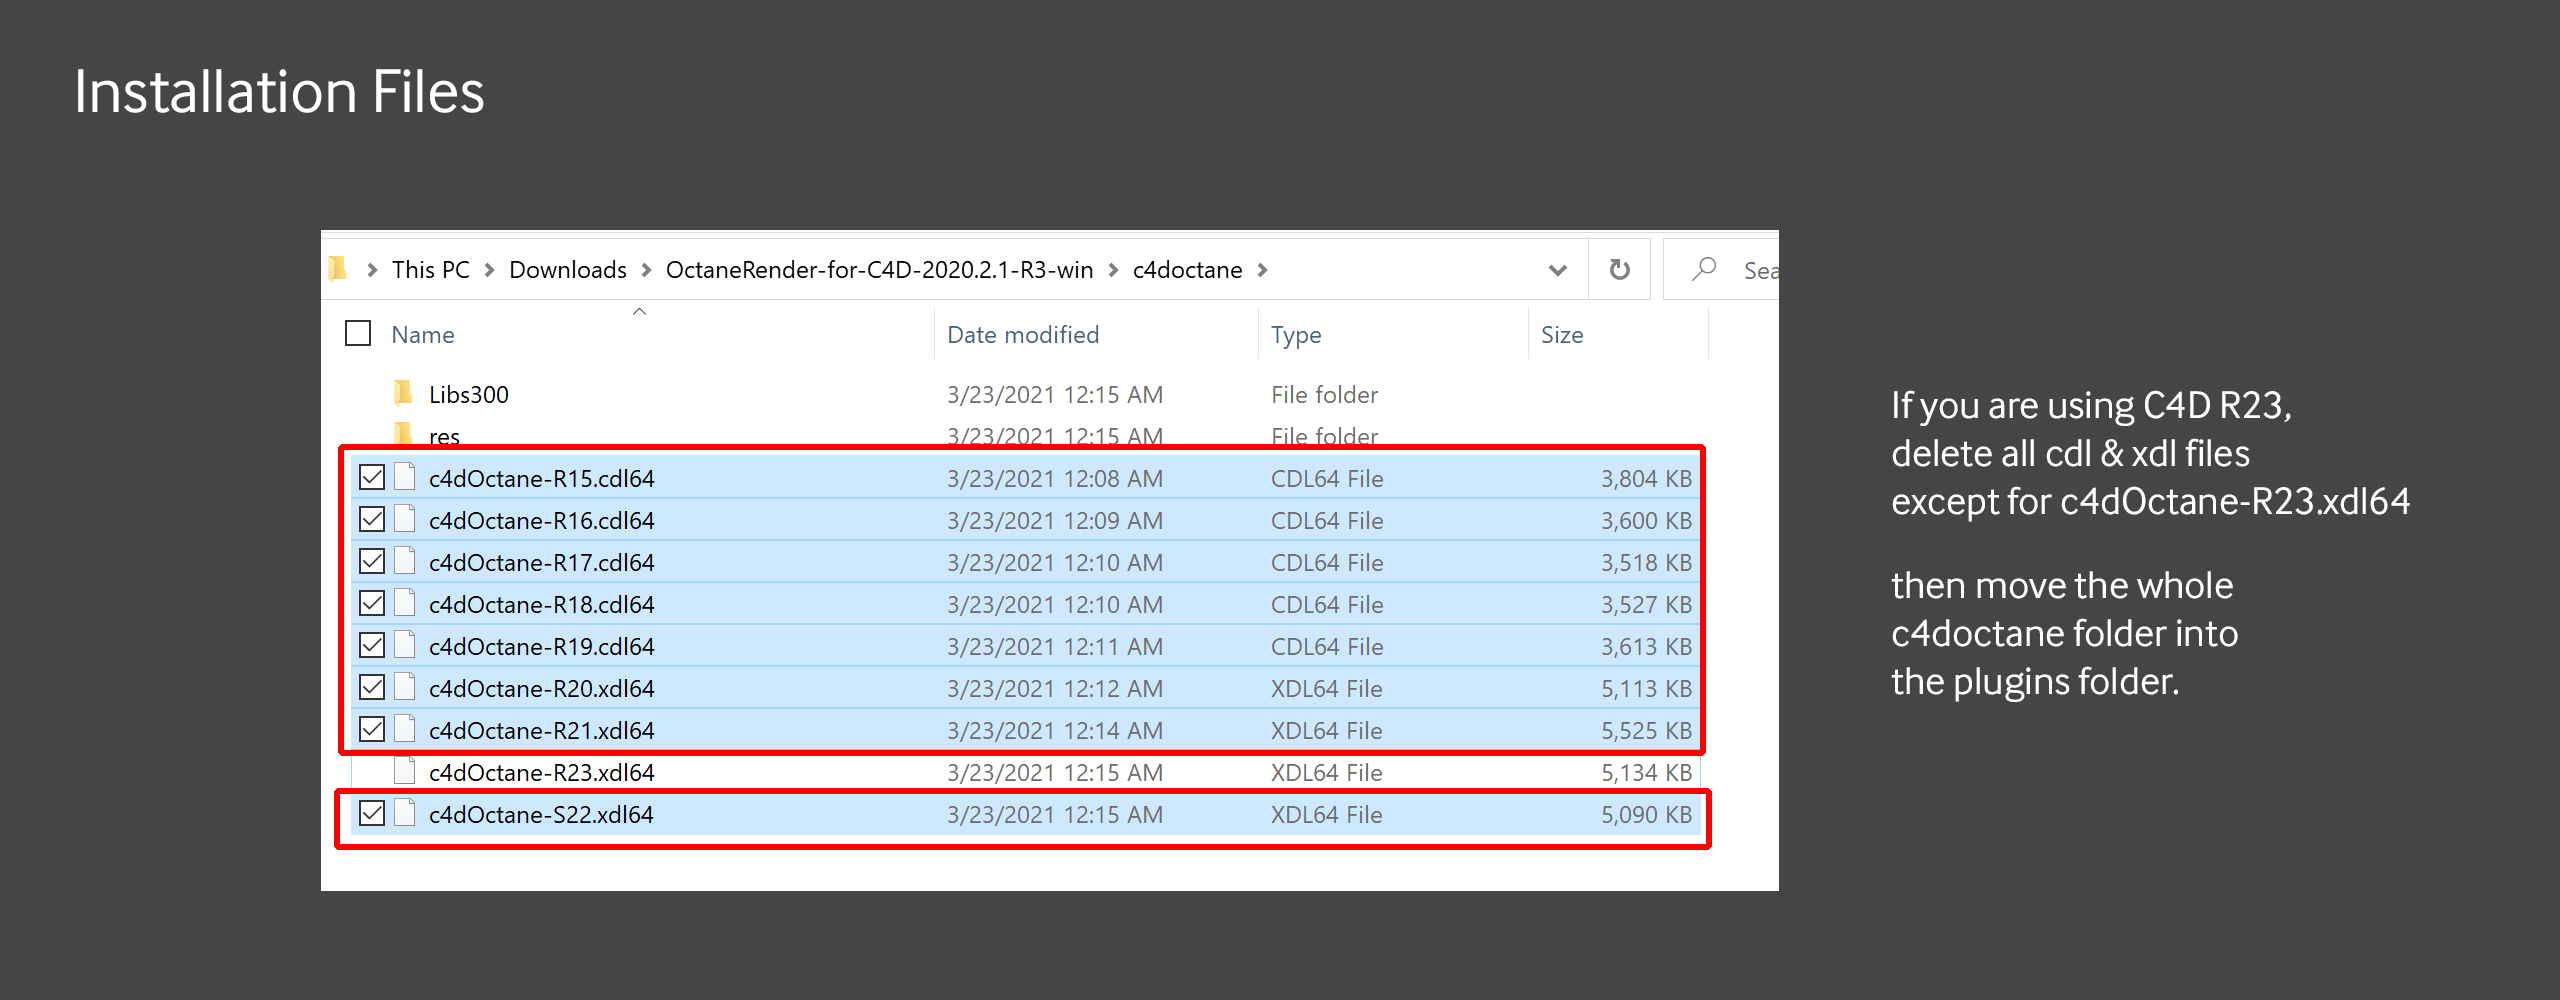Navigate to Downloads in the breadcrumb

(568, 270)
